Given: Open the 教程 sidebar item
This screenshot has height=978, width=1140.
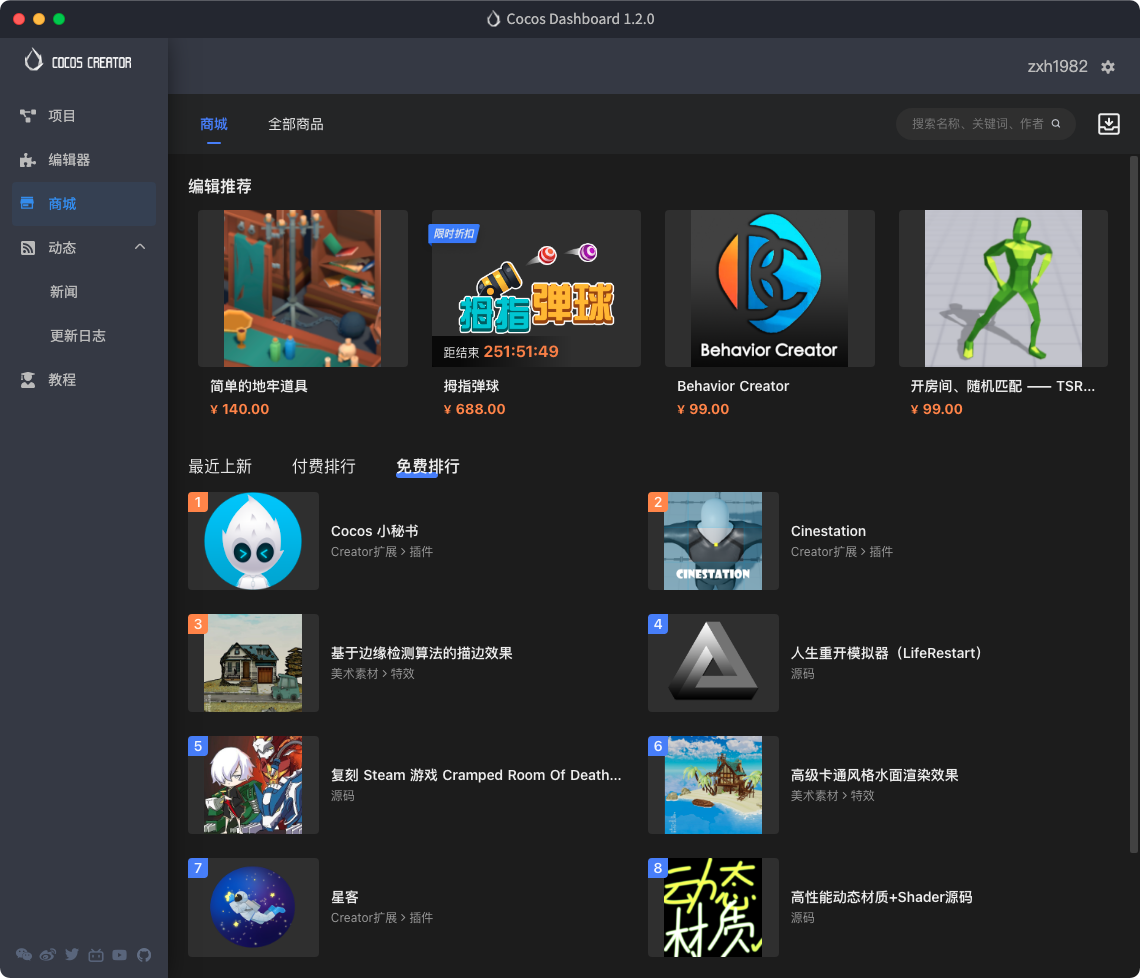Looking at the screenshot, I should [x=62, y=380].
